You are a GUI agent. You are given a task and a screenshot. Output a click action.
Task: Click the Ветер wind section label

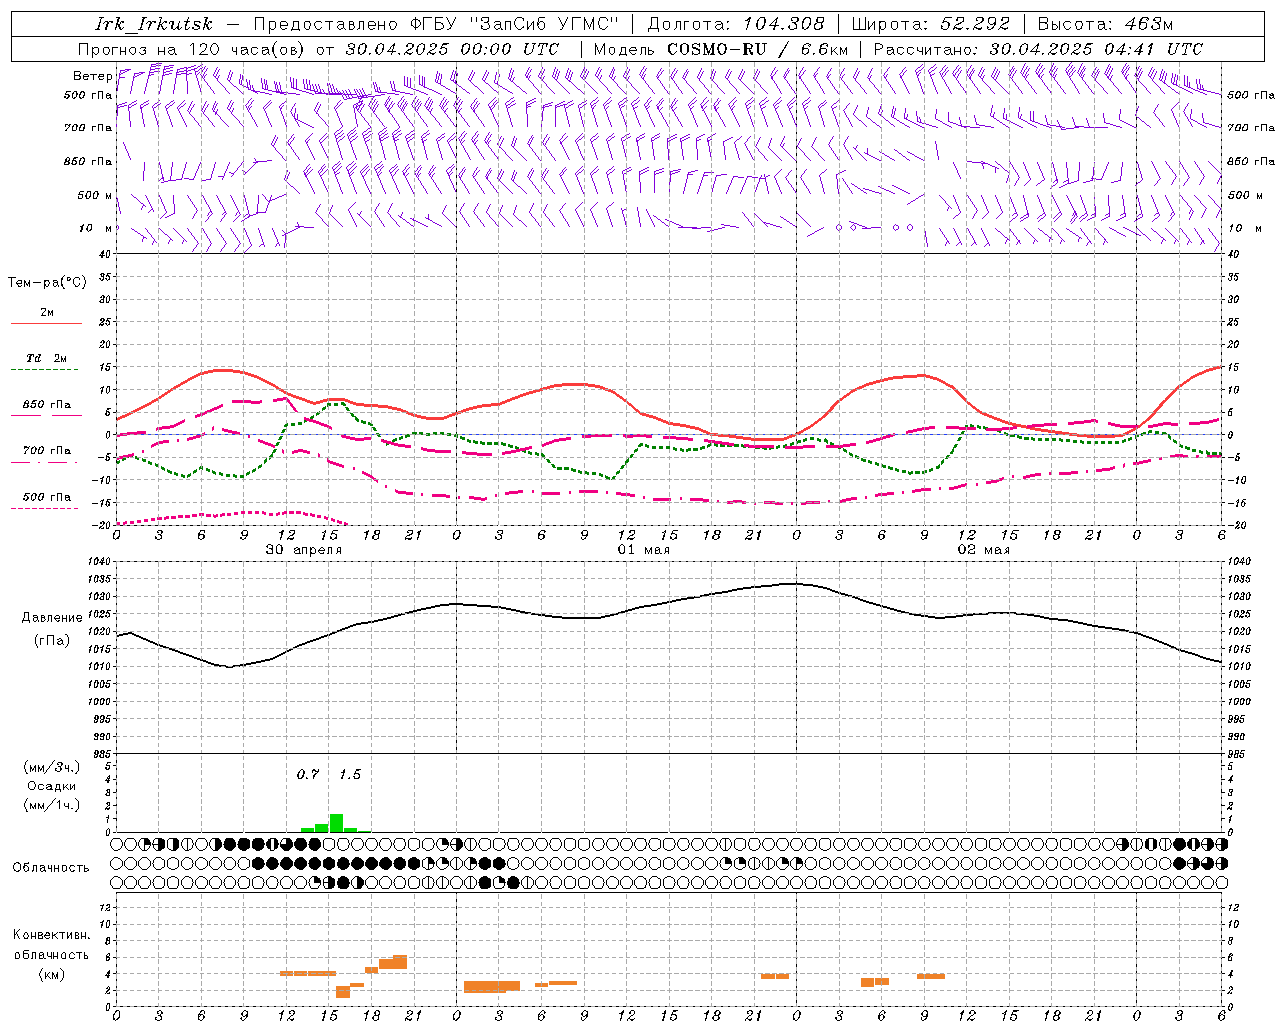[92, 76]
